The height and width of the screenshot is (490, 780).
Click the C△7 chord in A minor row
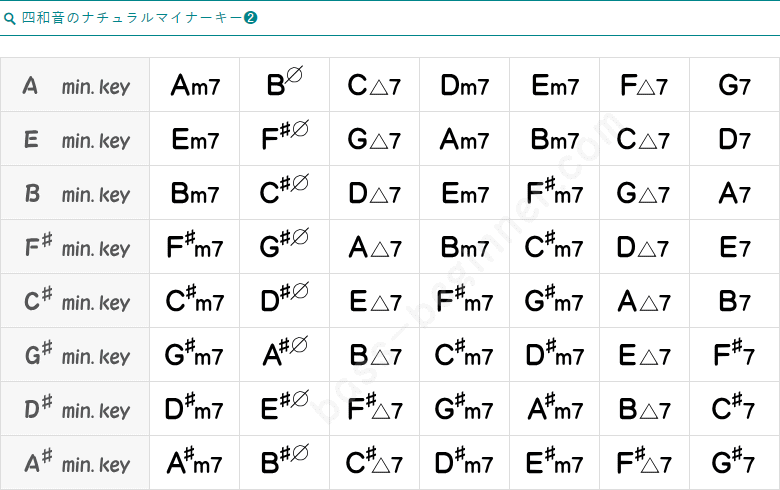(x=374, y=86)
